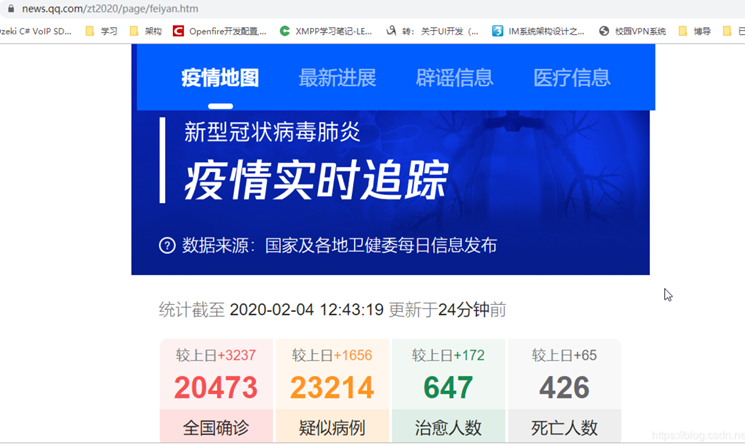745x446 pixels.
Task: Open the 博导 bookmark folder
Action: pos(695,31)
